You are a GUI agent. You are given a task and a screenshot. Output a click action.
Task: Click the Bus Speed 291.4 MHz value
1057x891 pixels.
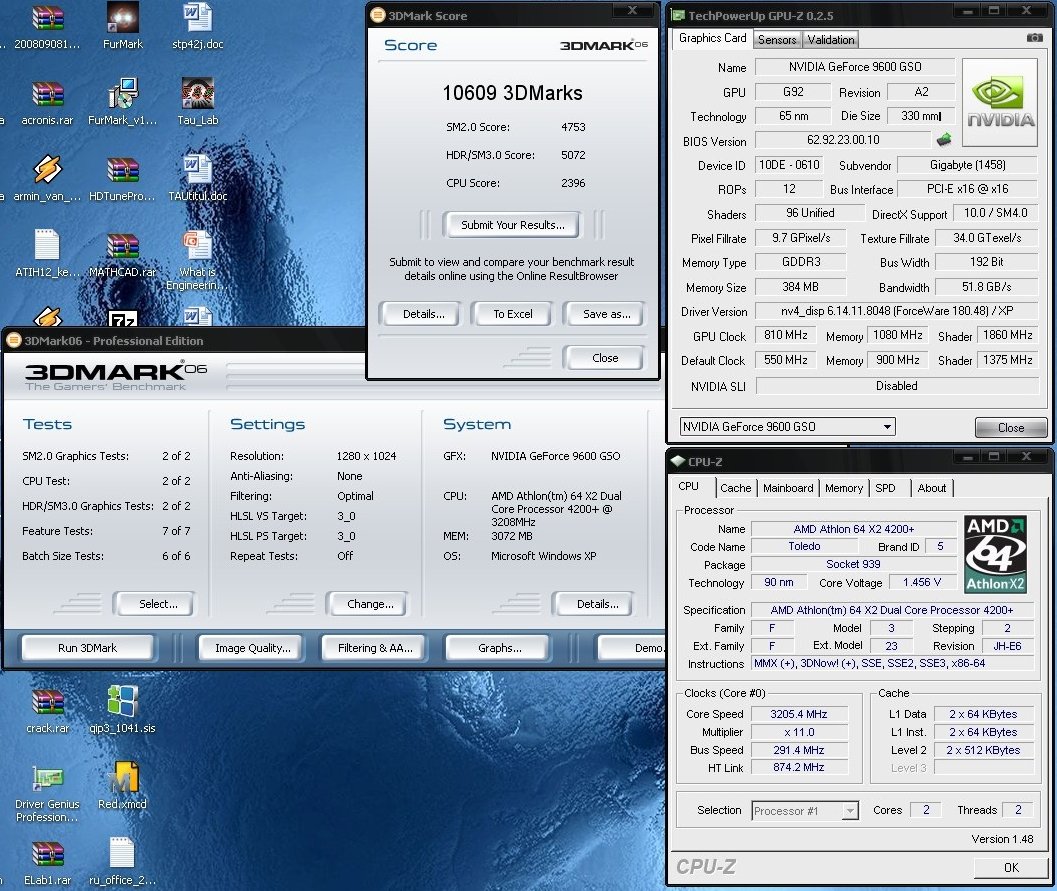[x=798, y=749]
